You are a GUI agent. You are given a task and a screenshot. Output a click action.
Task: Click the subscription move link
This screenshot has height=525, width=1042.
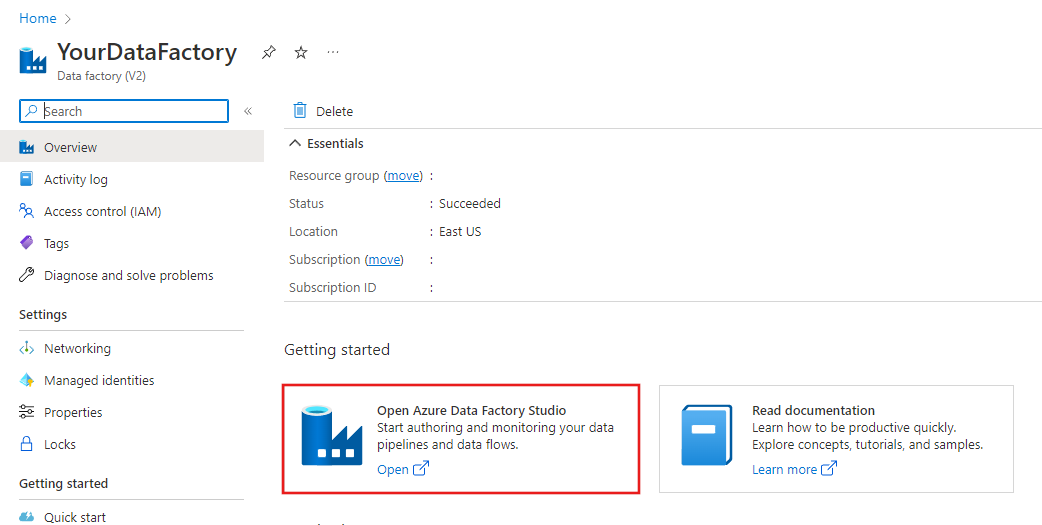coord(384,259)
